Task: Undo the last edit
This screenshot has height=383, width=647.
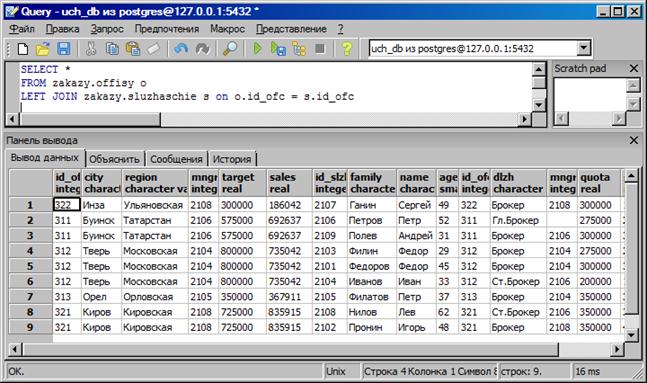Action: coord(181,49)
